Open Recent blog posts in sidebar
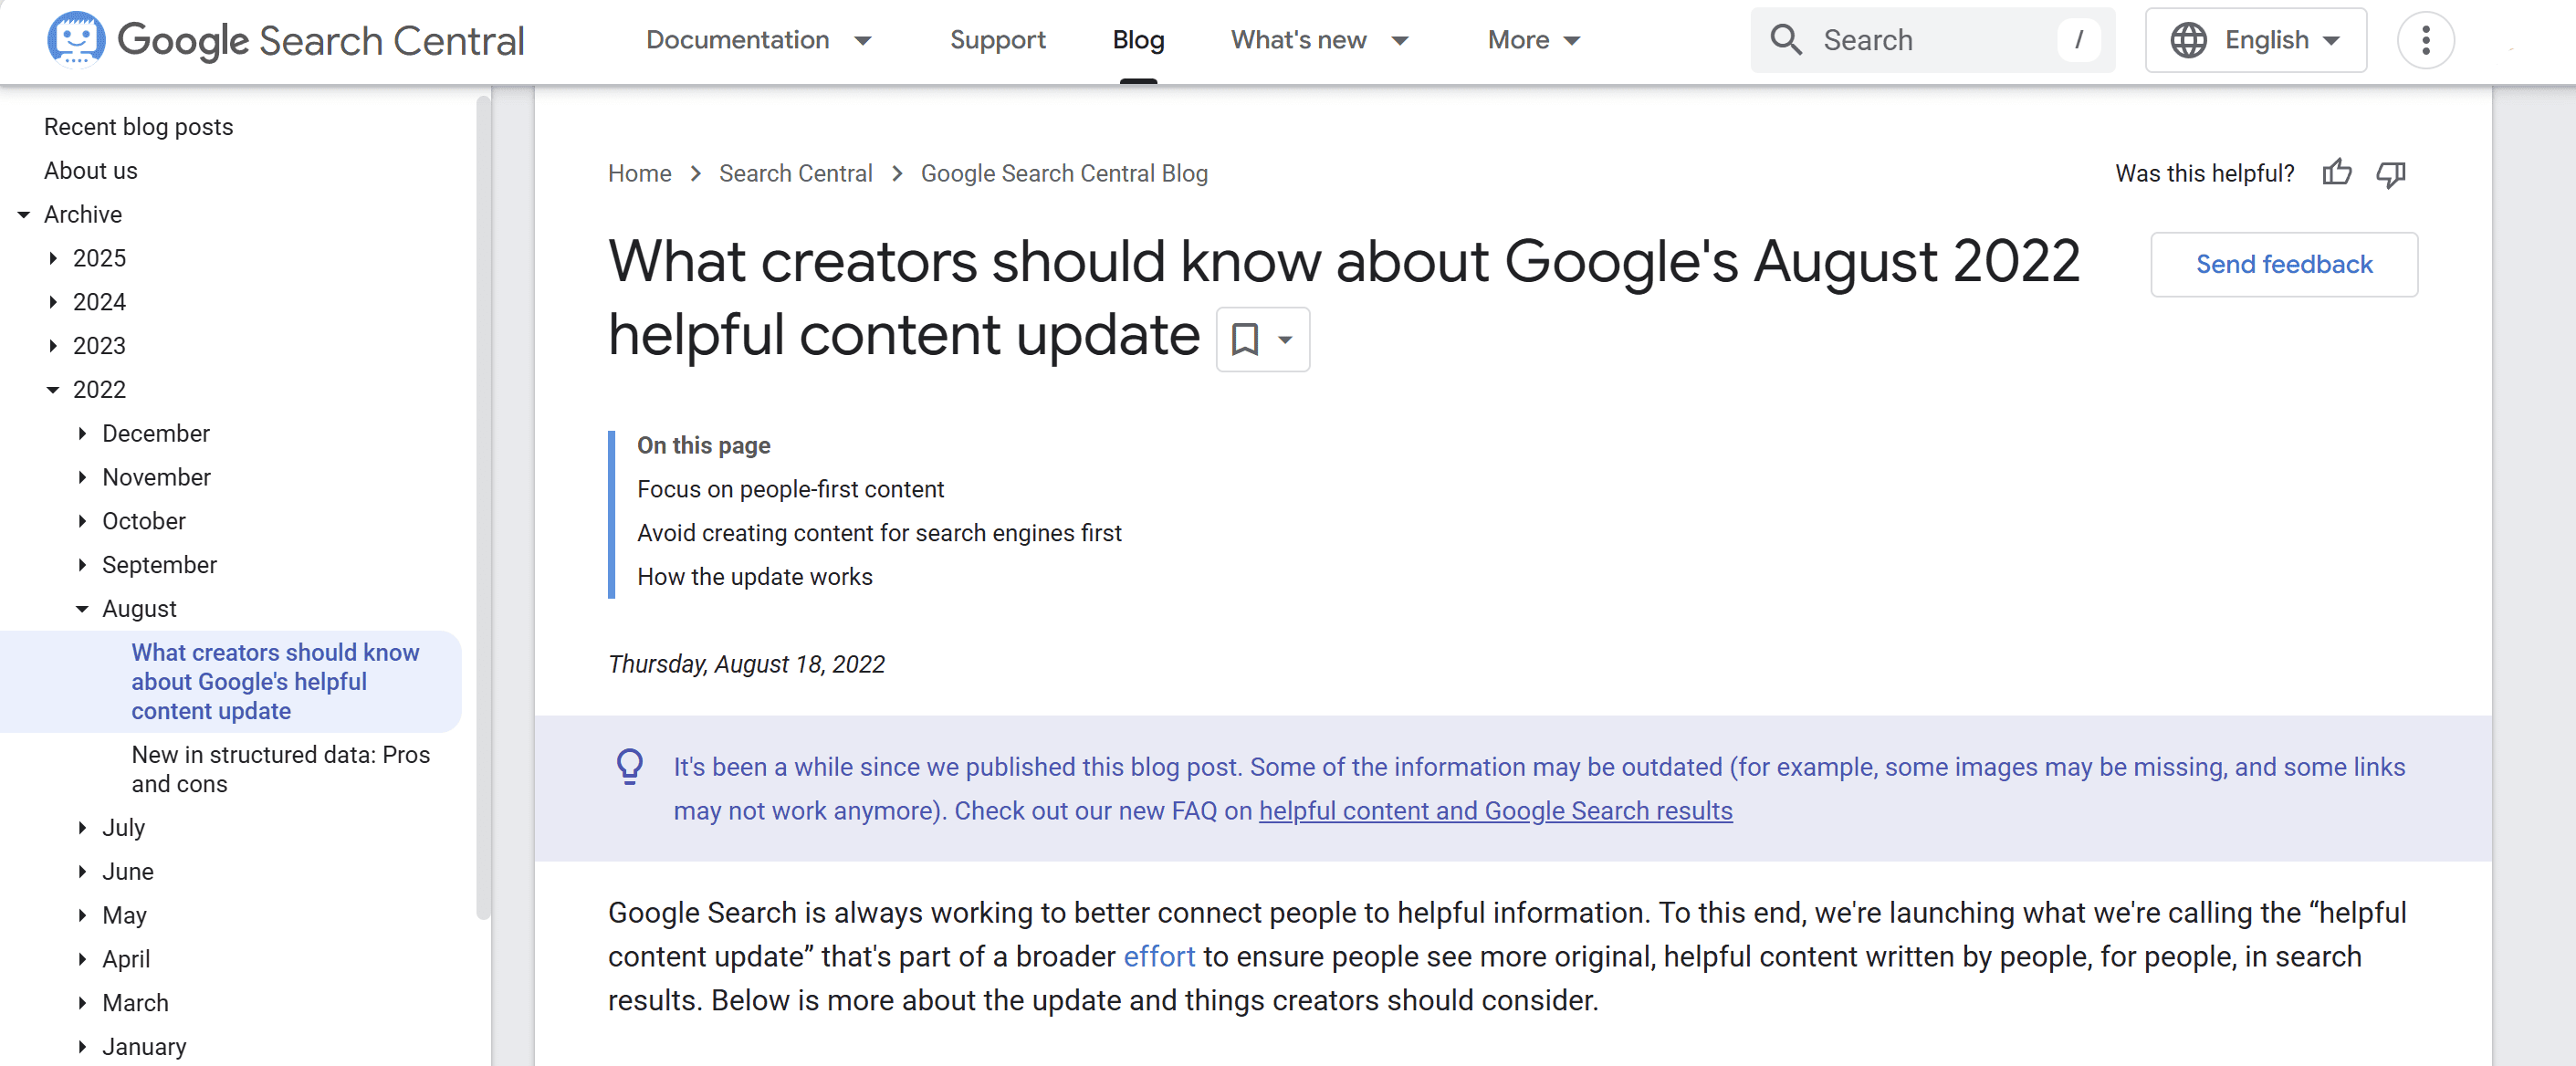 point(138,127)
